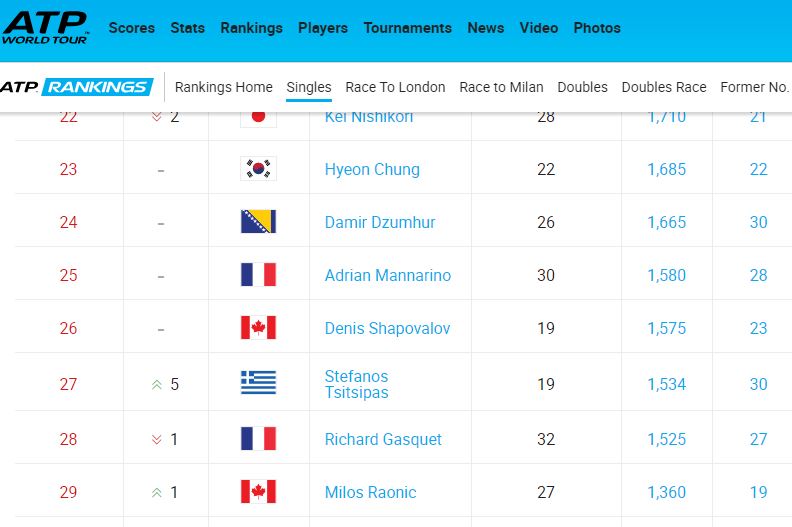Click the Canadian flag beside Milos Raonic
792x527 pixels.
tap(258, 492)
